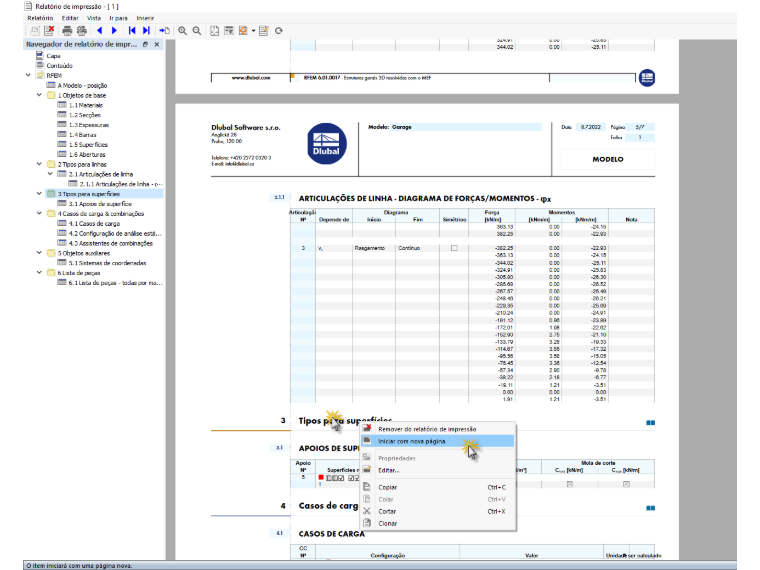Open the Relatório menu

[40, 18]
